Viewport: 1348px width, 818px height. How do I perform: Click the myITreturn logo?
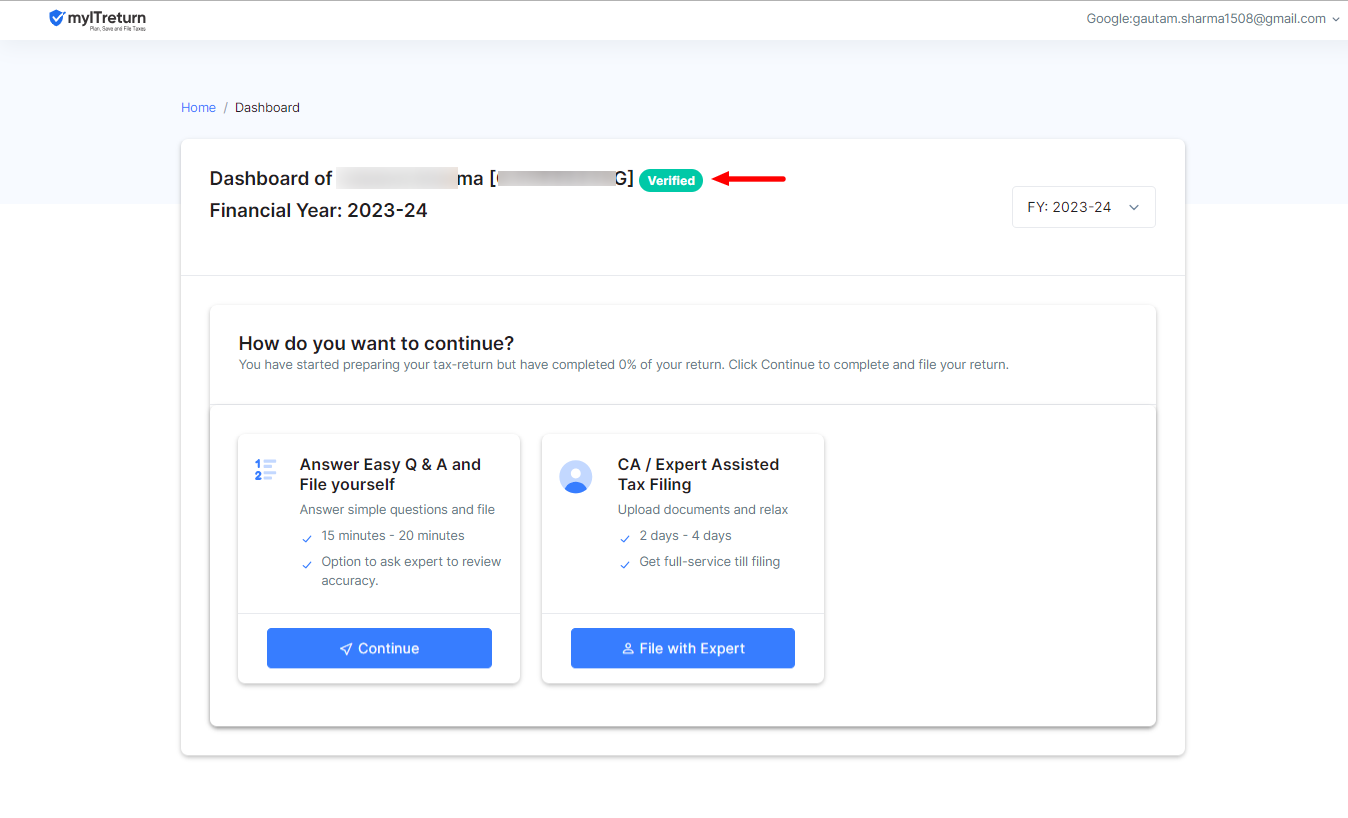tap(97, 19)
